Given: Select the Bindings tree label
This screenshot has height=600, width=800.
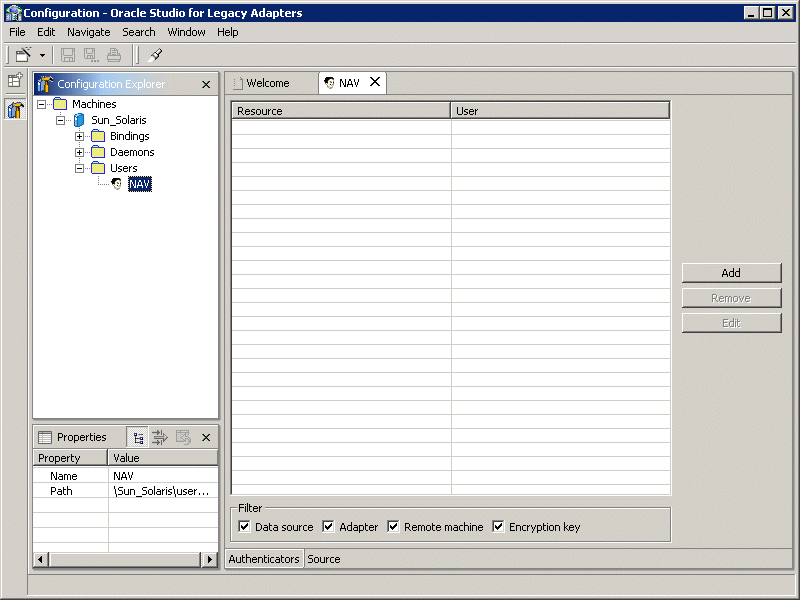Looking at the screenshot, I should point(130,136).
